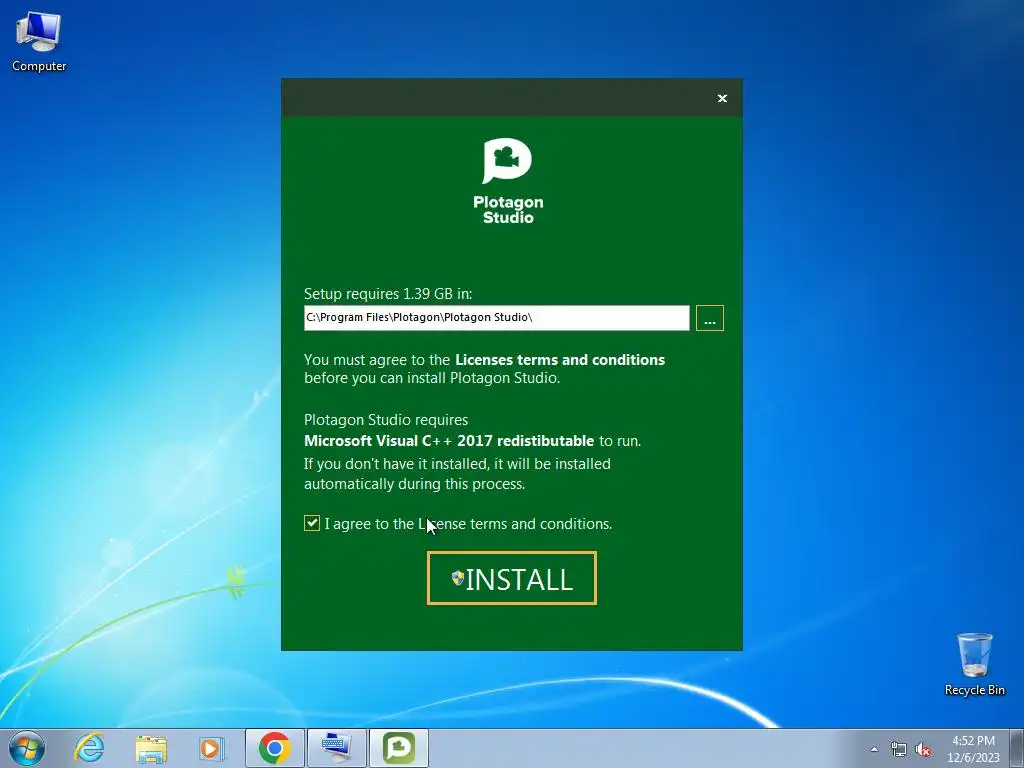The image size is (1024, 768).
Task: Click into the install path field
Action: coord(496,317)
